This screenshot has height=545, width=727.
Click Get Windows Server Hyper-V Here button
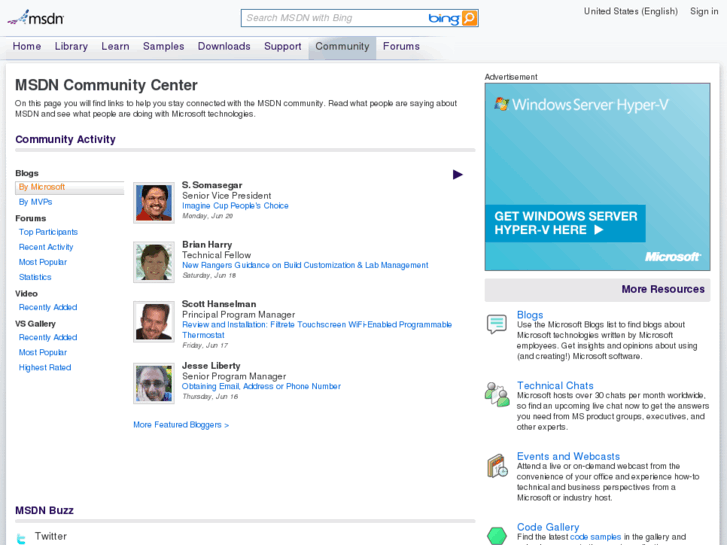pos(565,223)
